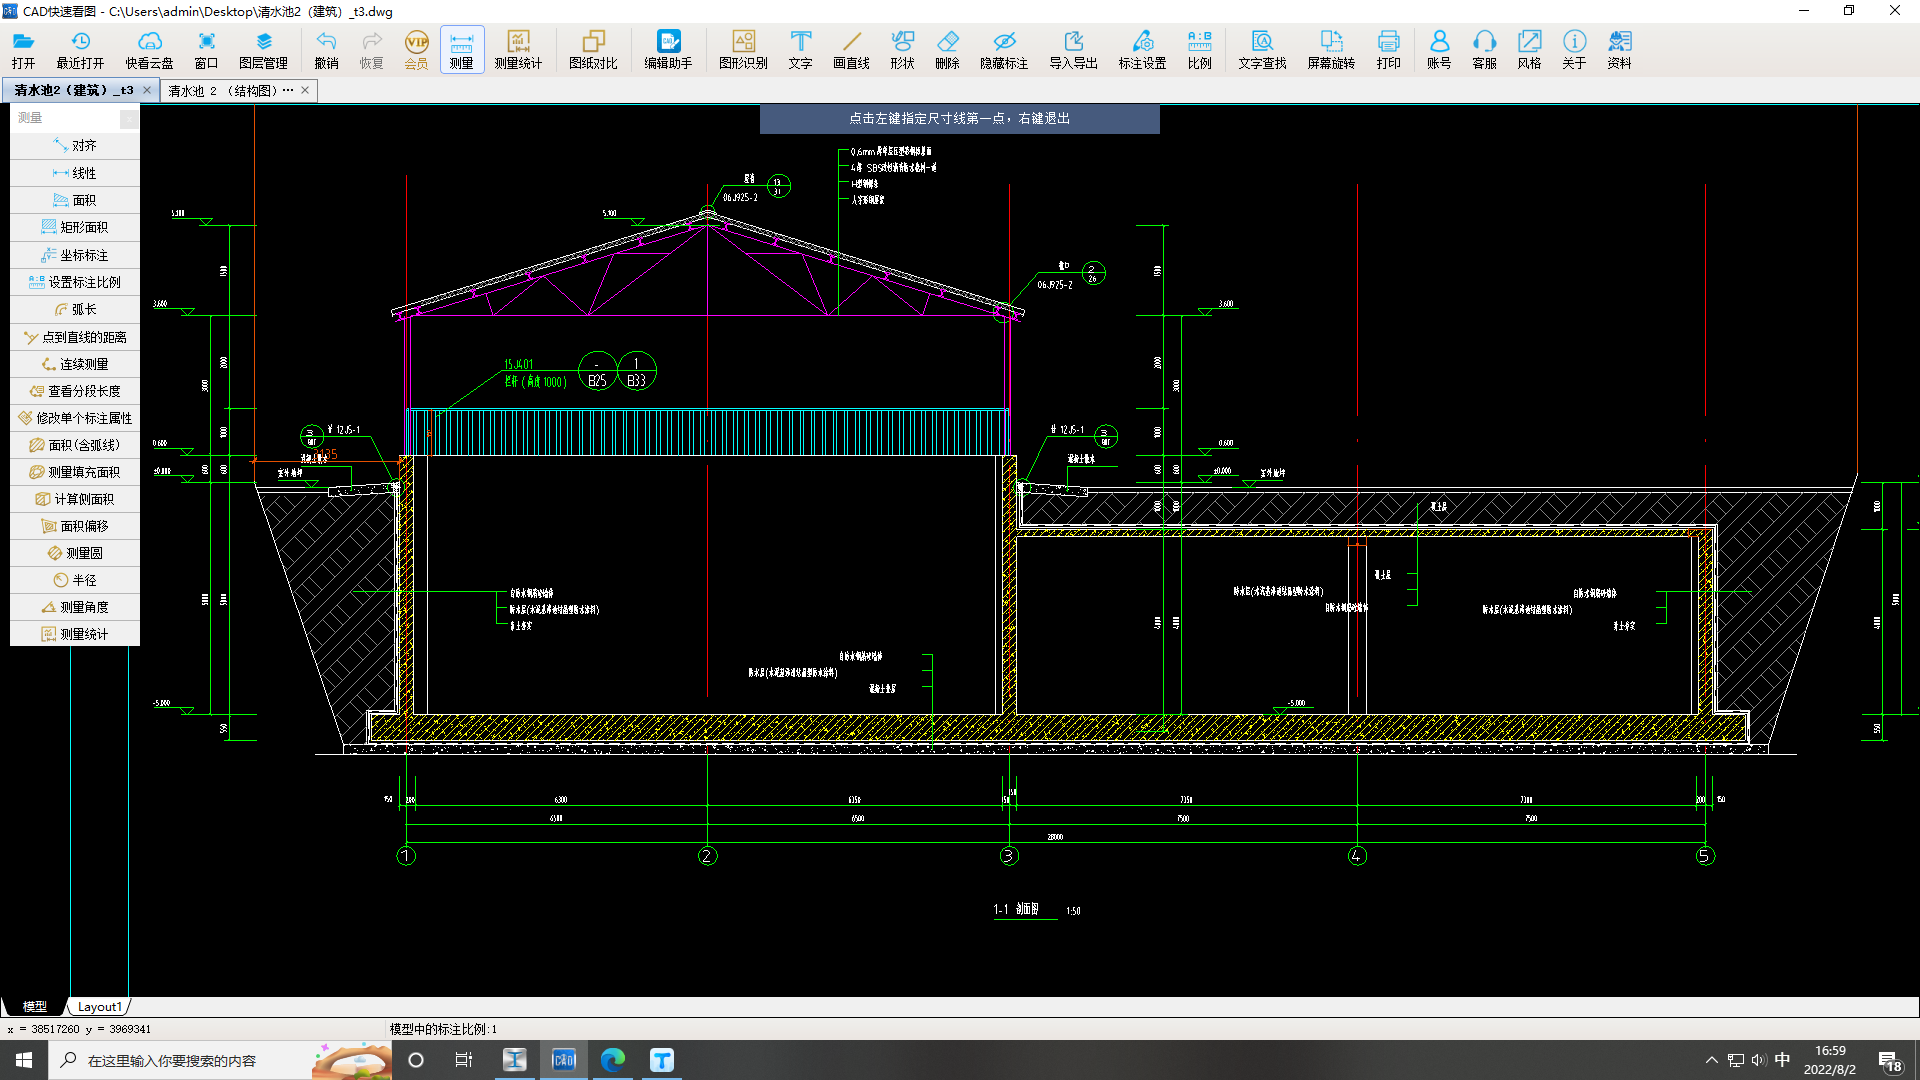Print using the 打印 icon
1920x1080 pixels.
1388,50
